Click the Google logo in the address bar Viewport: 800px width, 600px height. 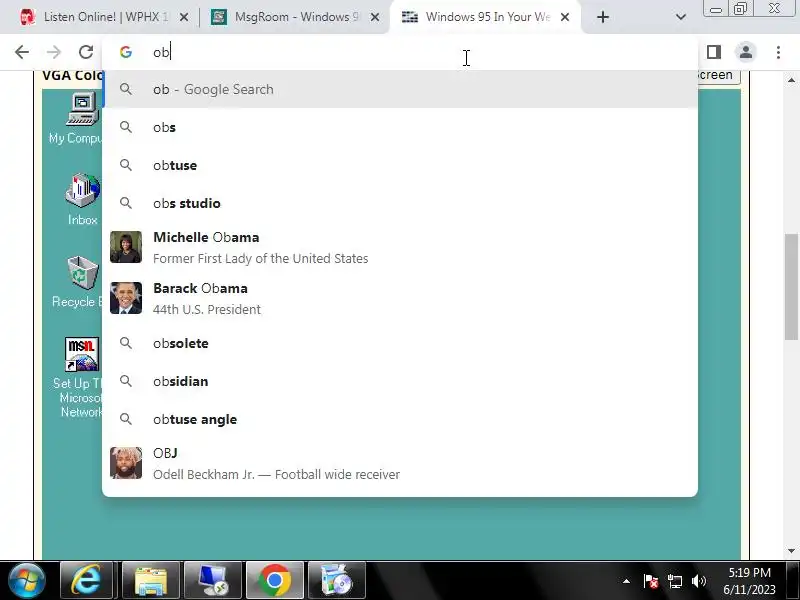pos(126,52)
